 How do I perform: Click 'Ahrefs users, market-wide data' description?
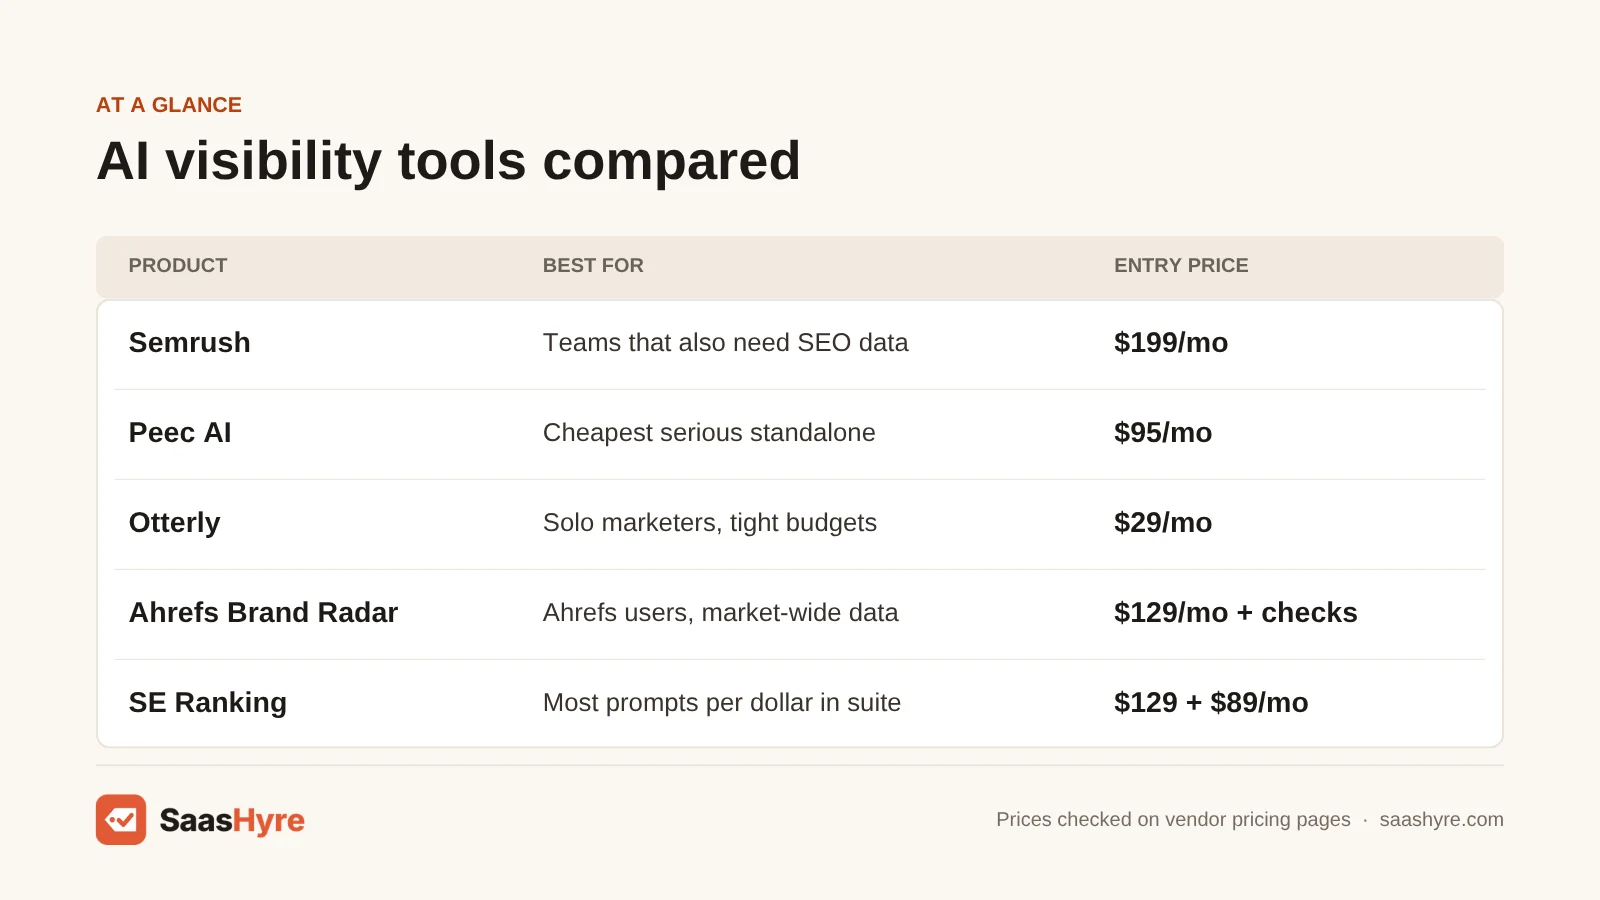[x=721, y=612]
